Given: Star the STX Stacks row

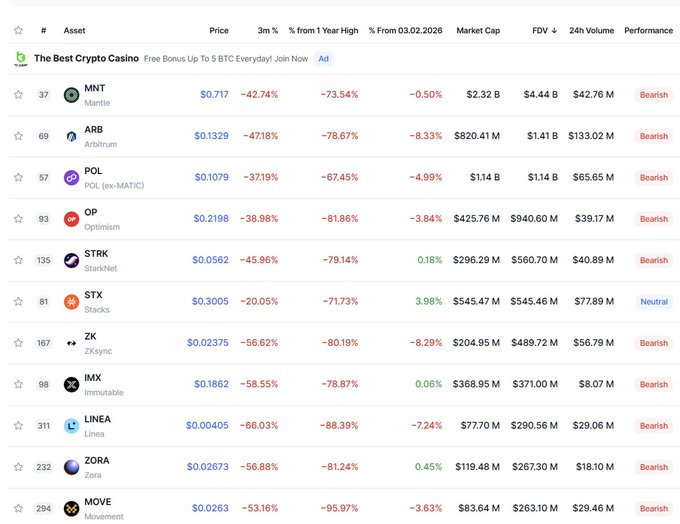Looking at the screenshot, I should 18,302.
